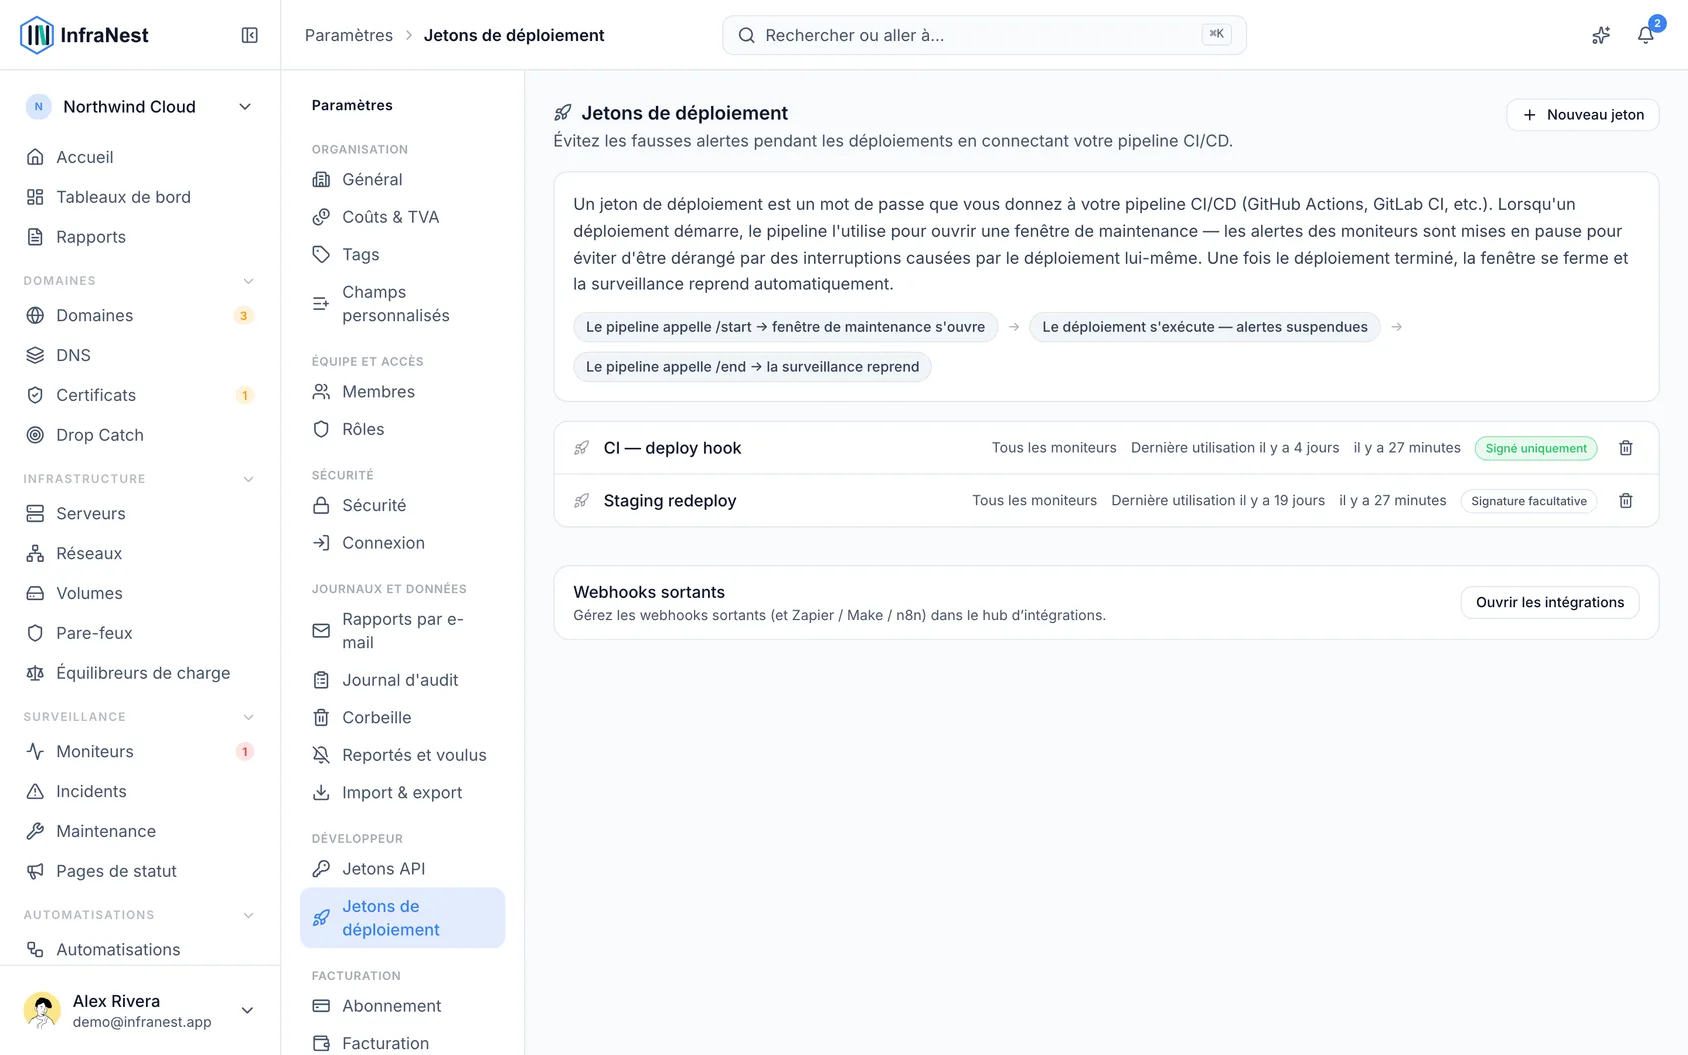Screen dimensions: 1688x1055
Task: Open the notifications bell
Action: 1645,35
